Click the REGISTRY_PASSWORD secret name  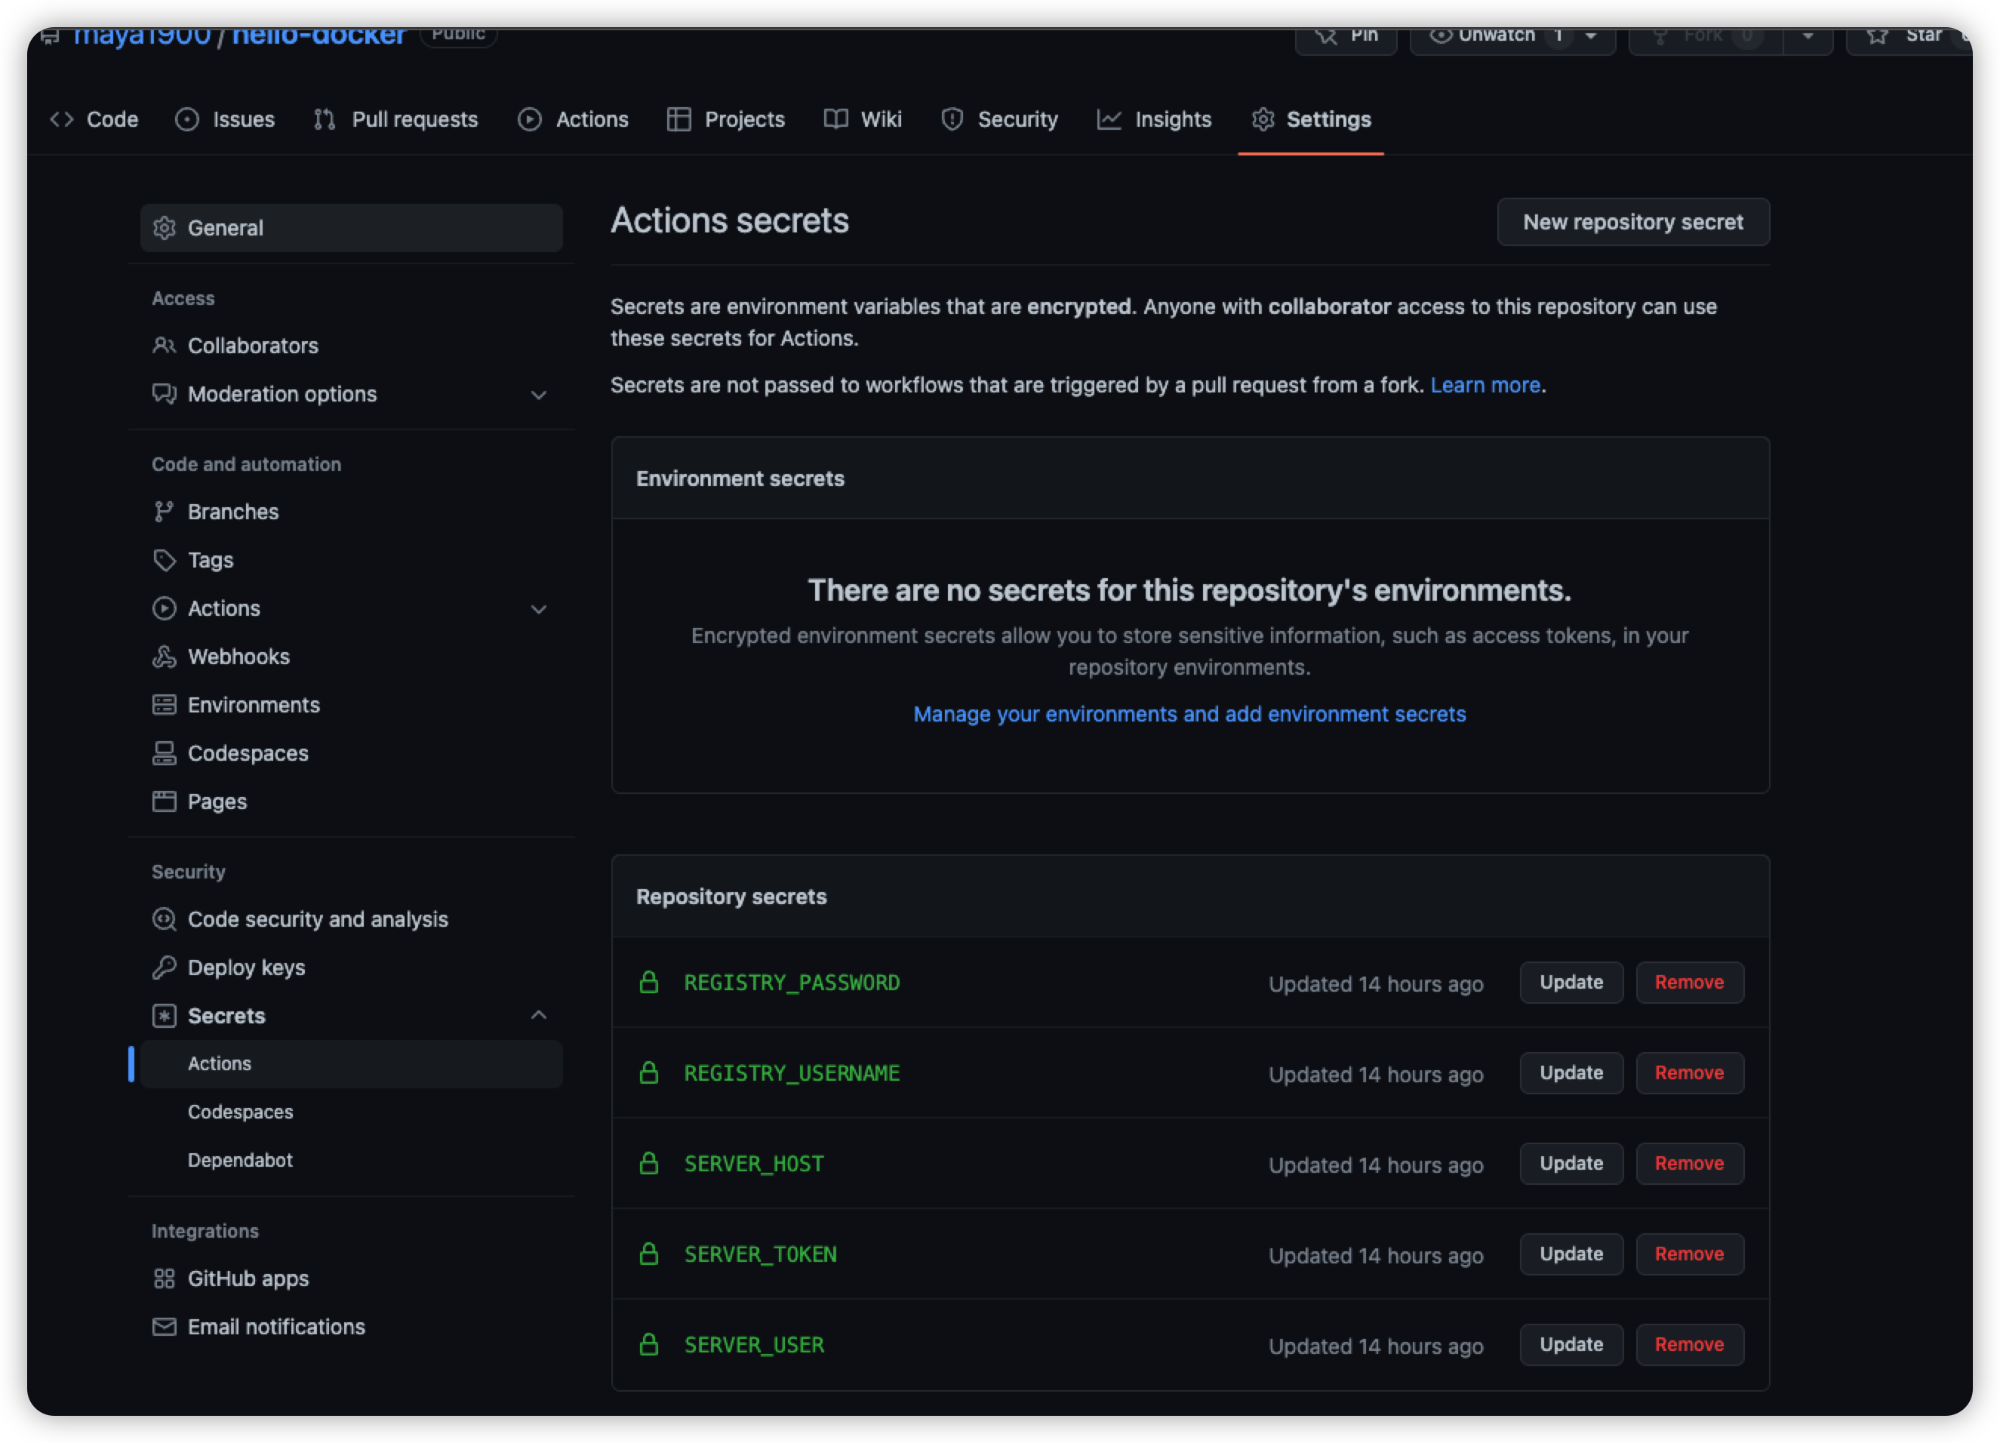click(x=792, y=983)
